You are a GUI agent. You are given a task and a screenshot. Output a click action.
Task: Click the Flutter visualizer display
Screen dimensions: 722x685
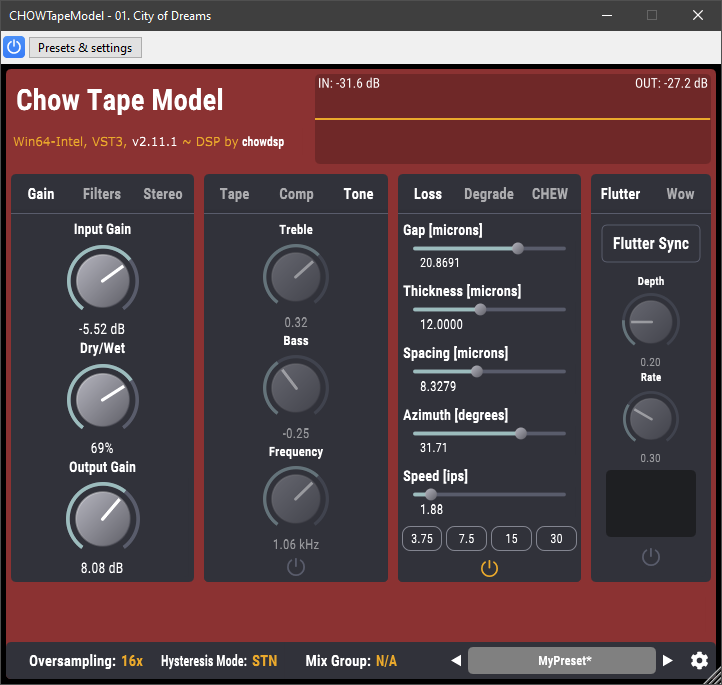tap(651, 503)
